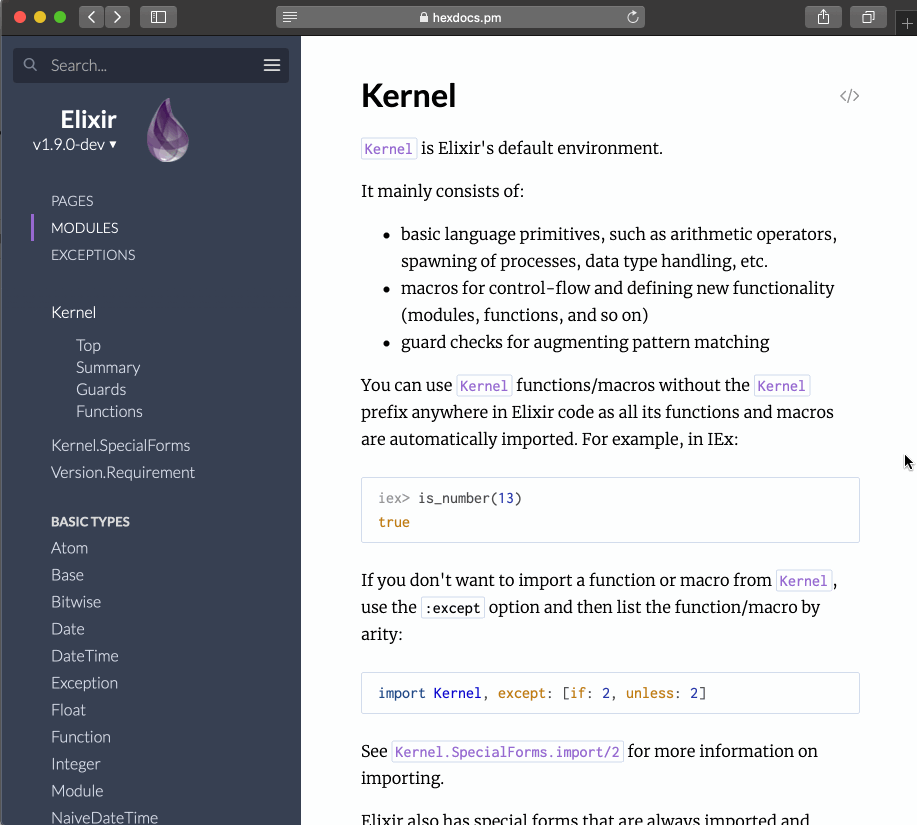Open the Share menu icon

[x=823, y=17]
